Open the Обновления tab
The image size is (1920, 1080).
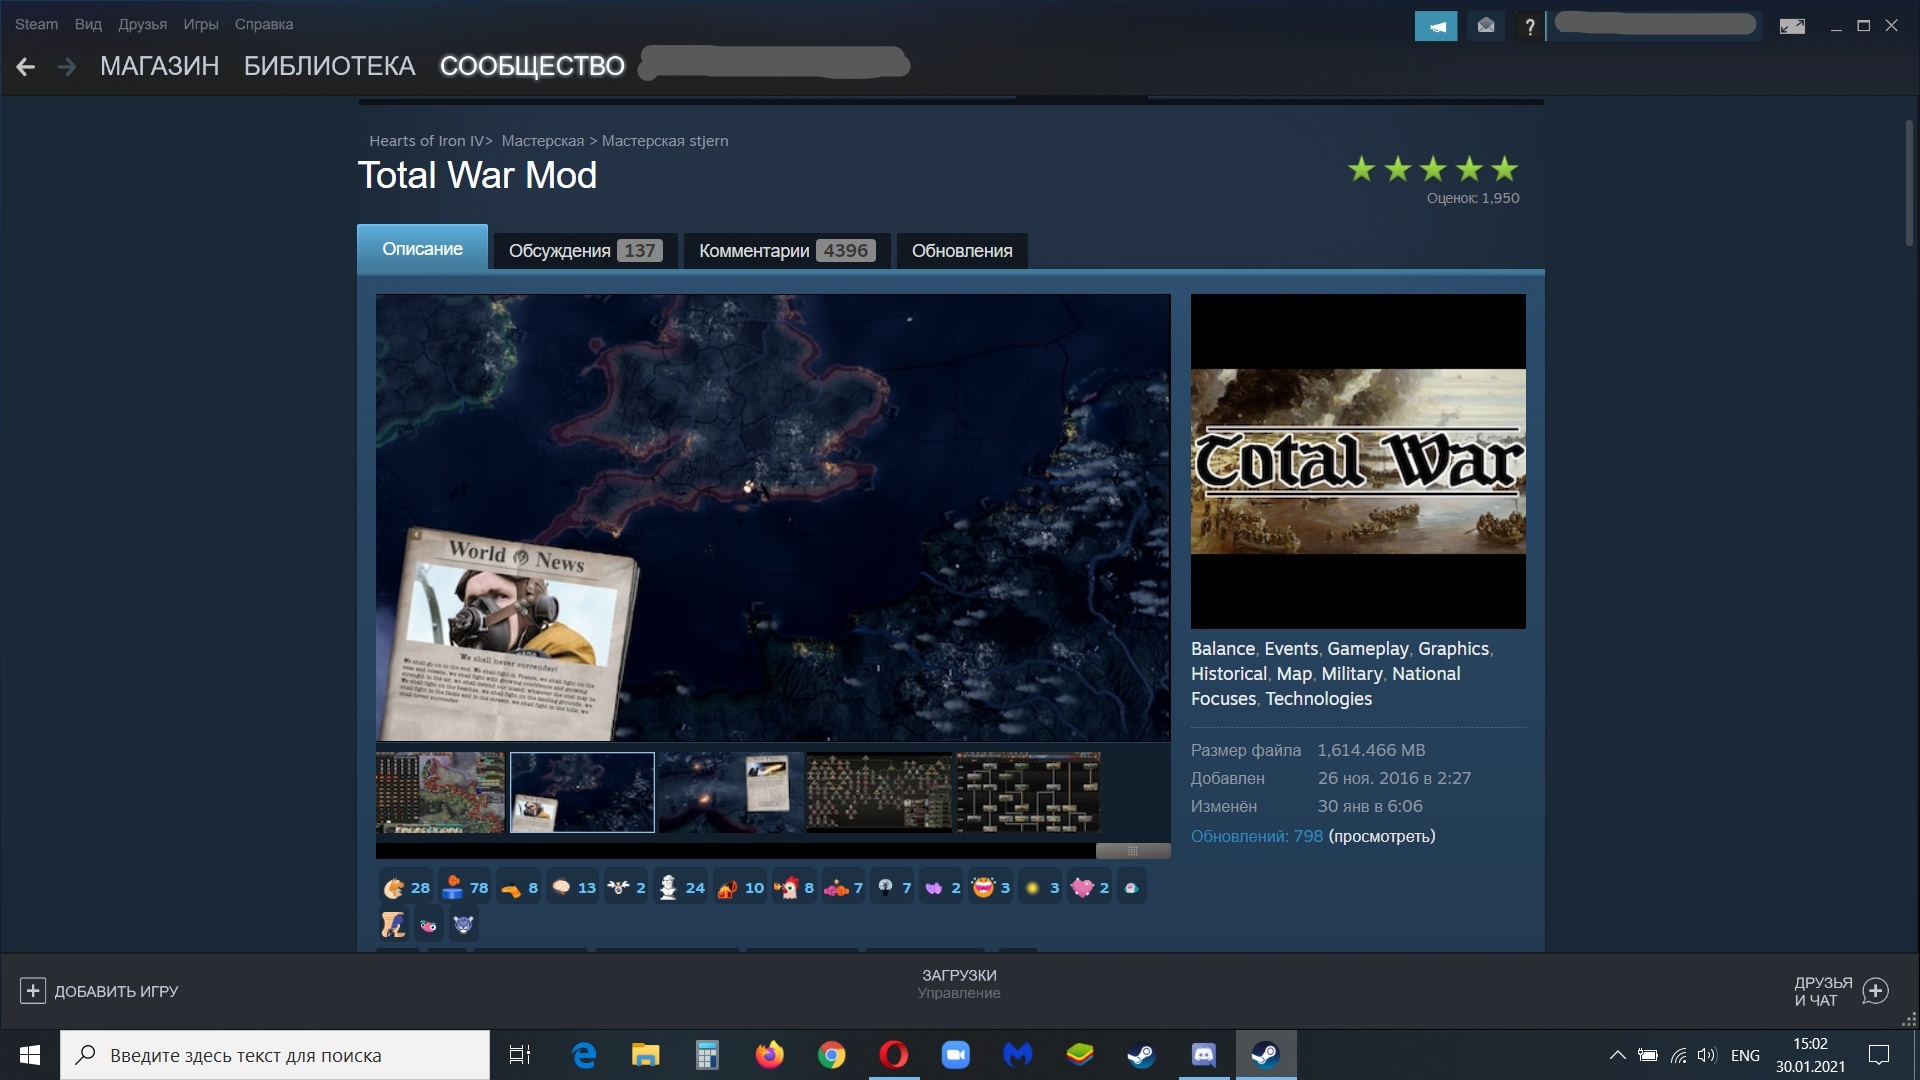pos(961,251)
